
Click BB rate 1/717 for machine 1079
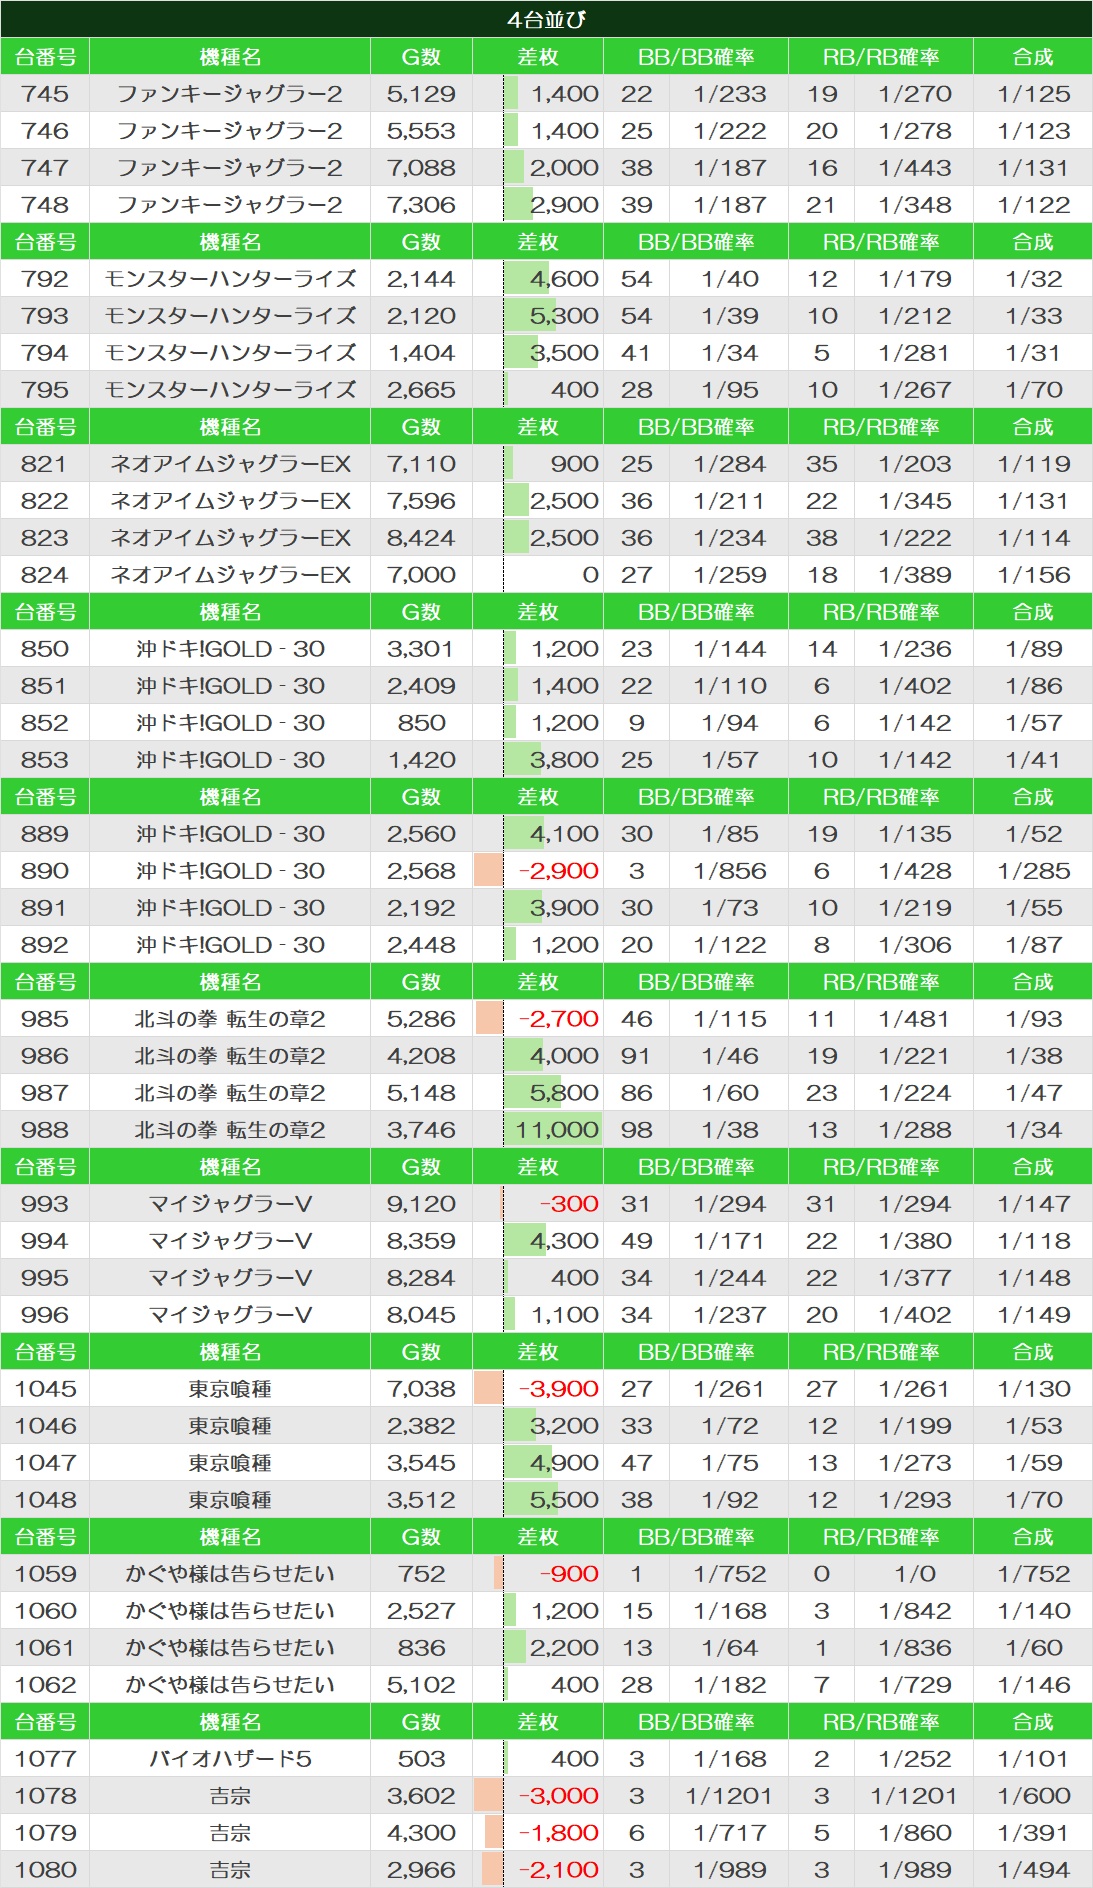pos(729,1833)
